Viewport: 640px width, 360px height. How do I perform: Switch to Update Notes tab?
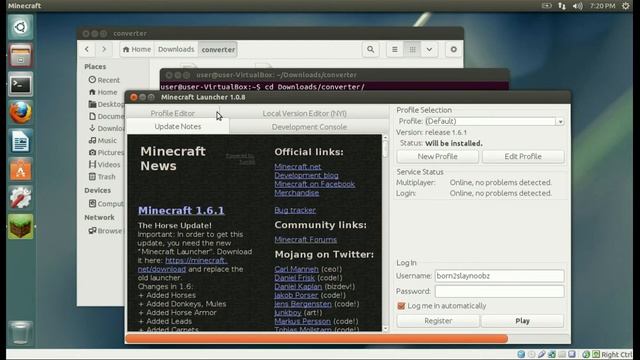pos(178,127)
